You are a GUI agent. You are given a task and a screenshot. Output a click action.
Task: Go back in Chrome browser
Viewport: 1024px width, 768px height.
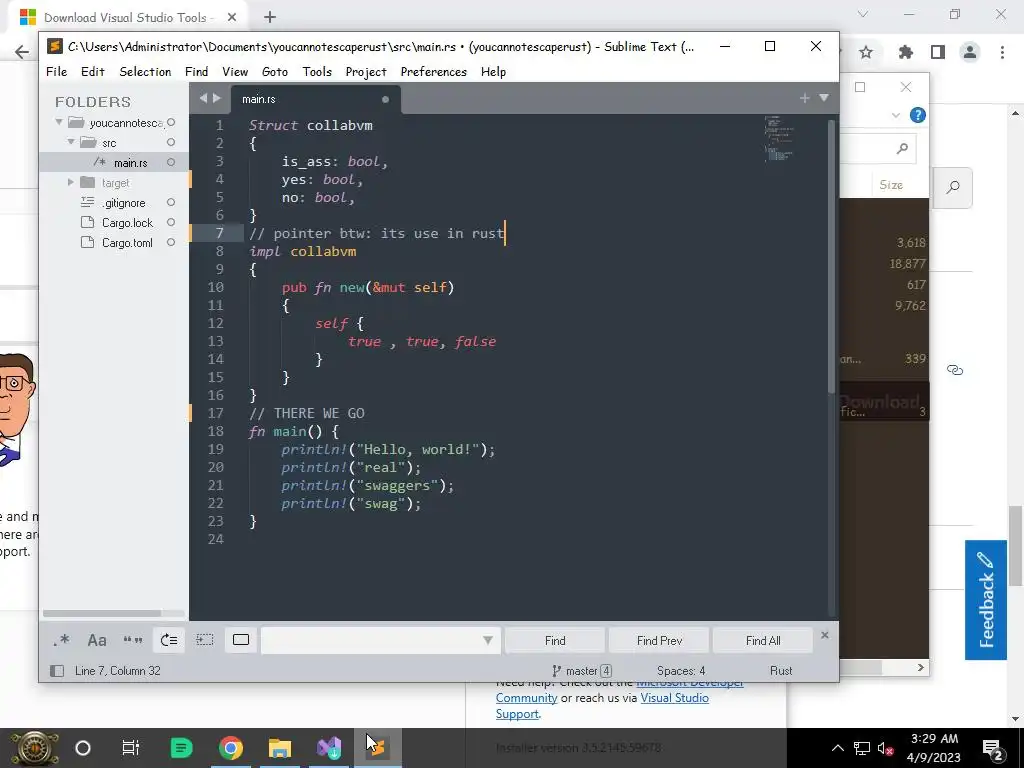[22, 52]
